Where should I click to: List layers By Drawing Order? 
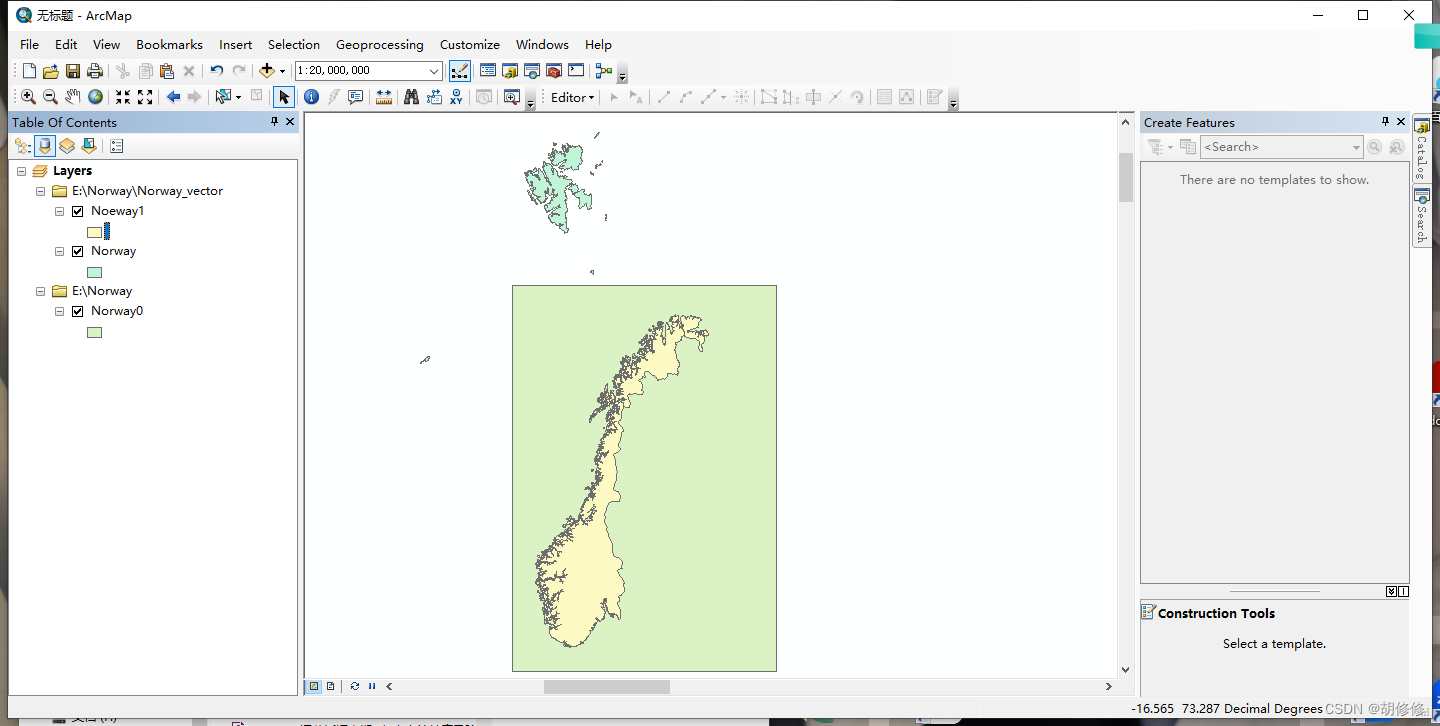tap(22, 146)
